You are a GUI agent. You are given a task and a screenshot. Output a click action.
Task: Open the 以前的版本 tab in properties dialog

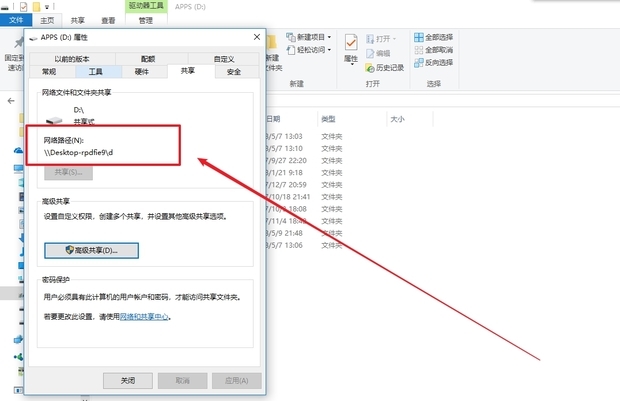(x=72, y=59)
